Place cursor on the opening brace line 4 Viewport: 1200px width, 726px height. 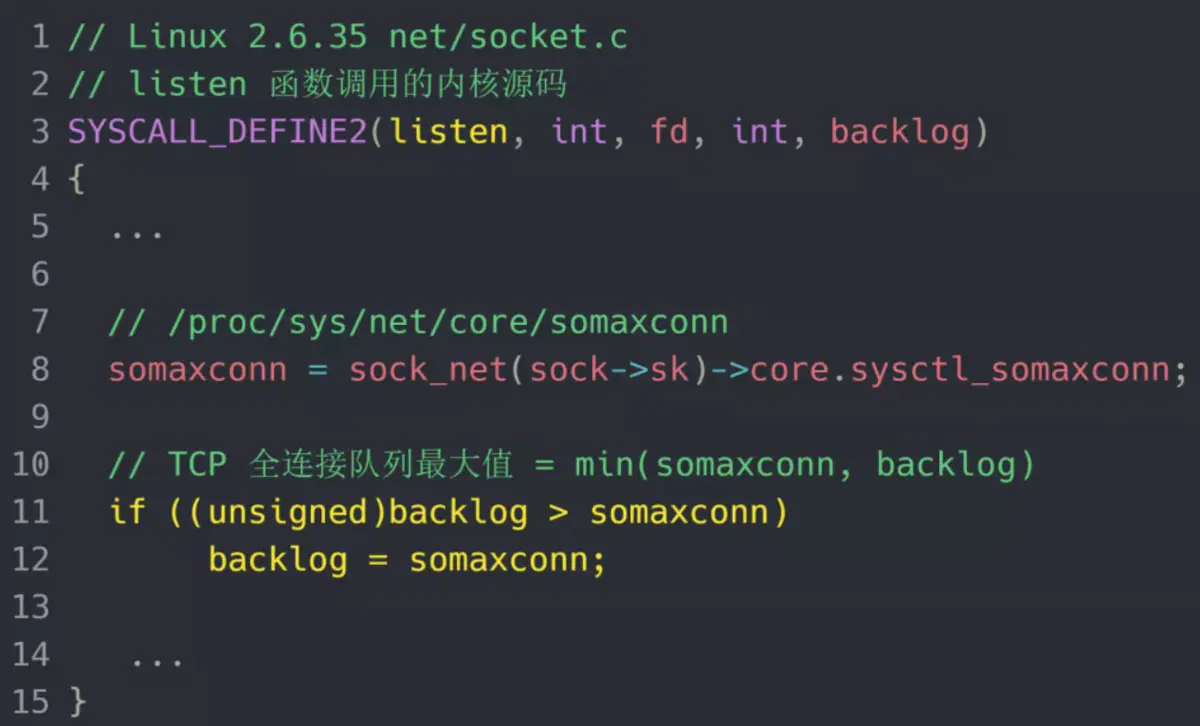pyautogui.click(x=76, y=180)
